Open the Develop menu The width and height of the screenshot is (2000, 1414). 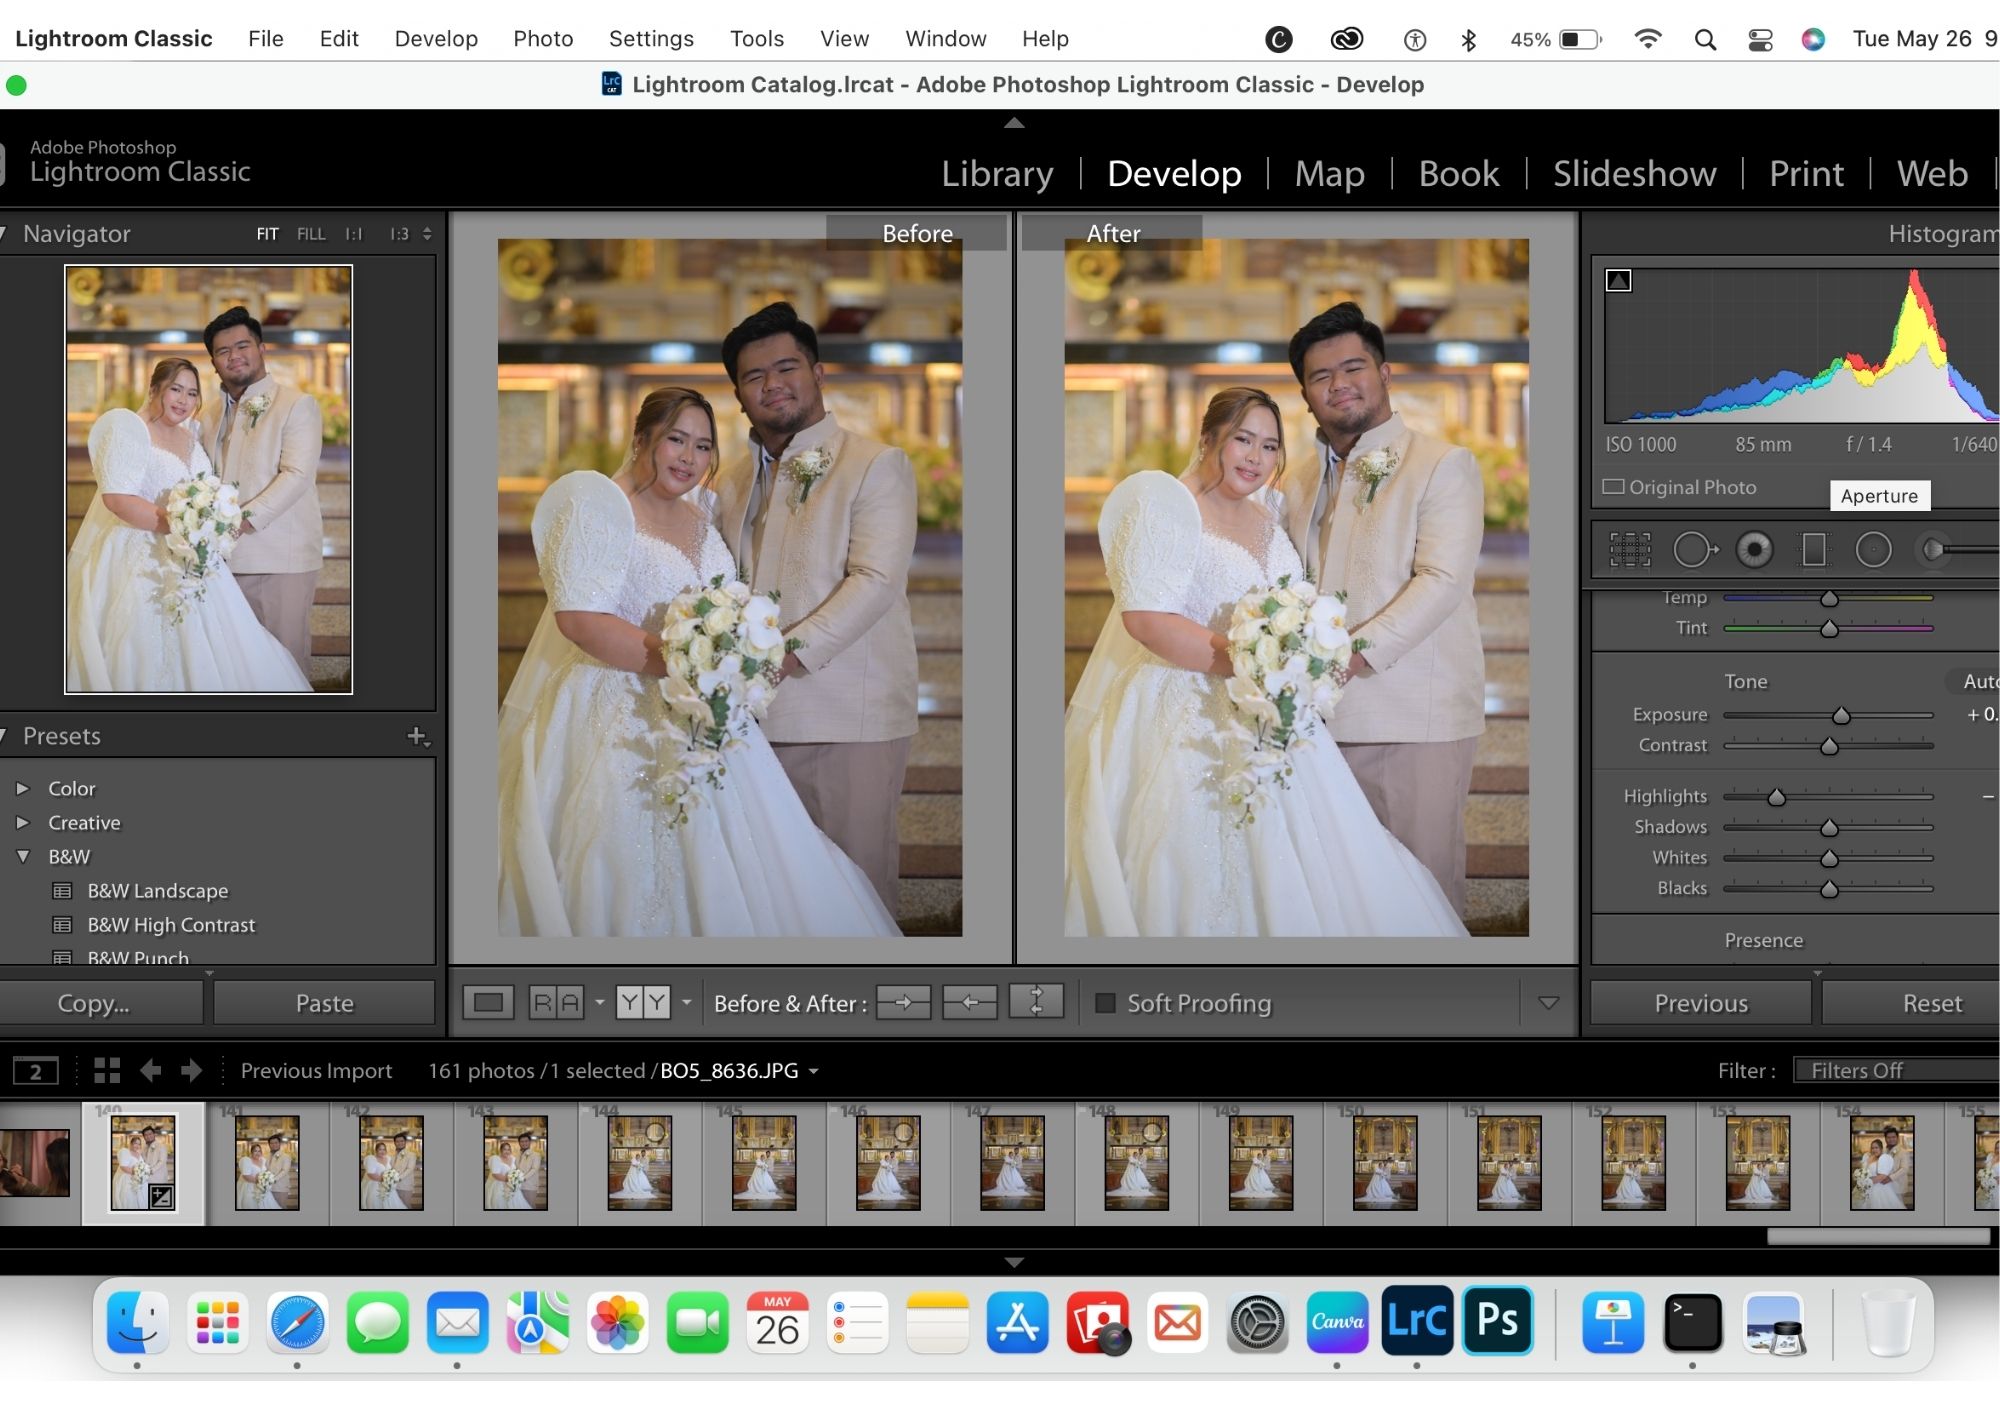click(x=436, y=39)
